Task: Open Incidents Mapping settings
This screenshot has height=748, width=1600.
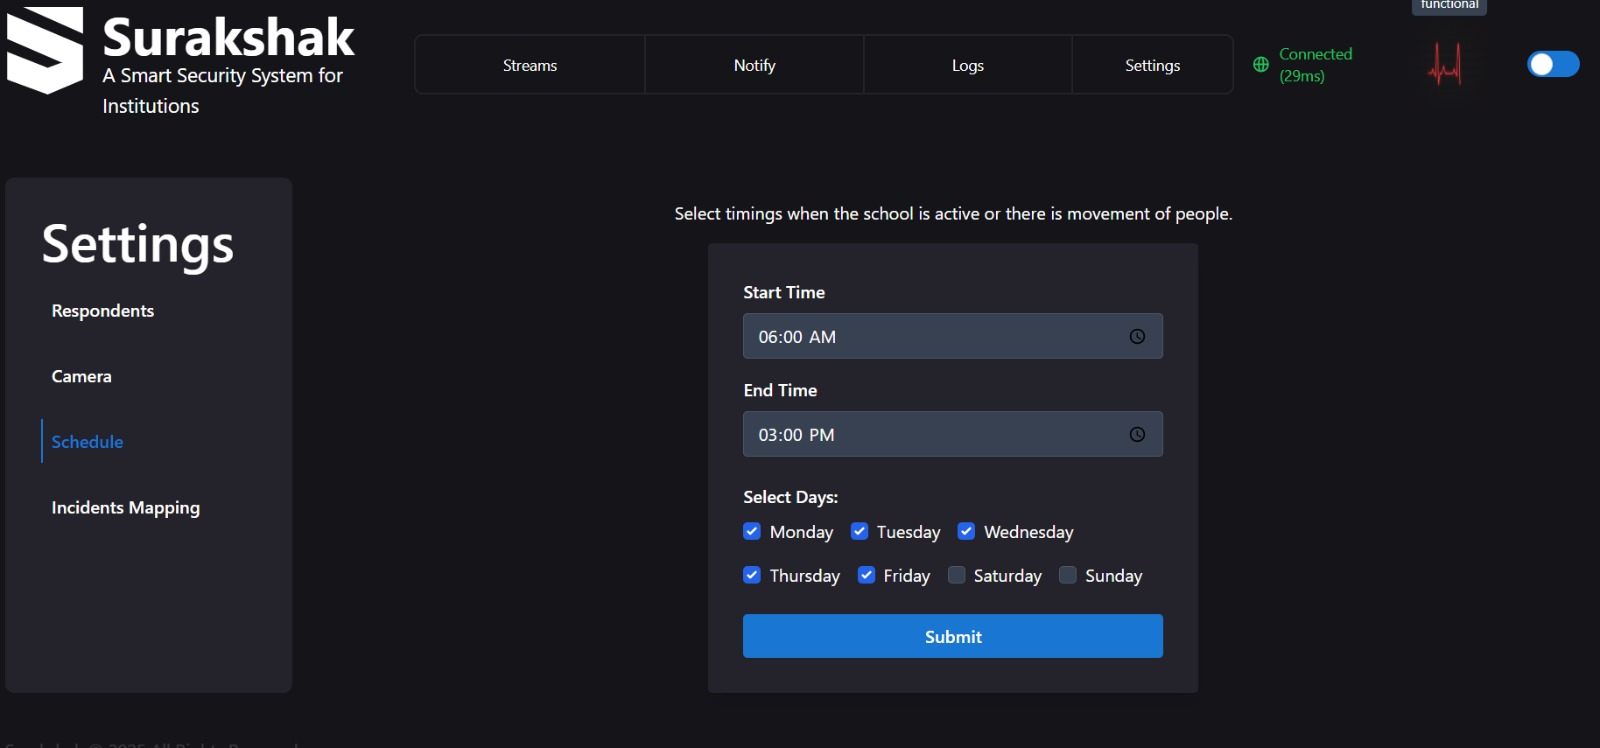Action: coord(126,508)
